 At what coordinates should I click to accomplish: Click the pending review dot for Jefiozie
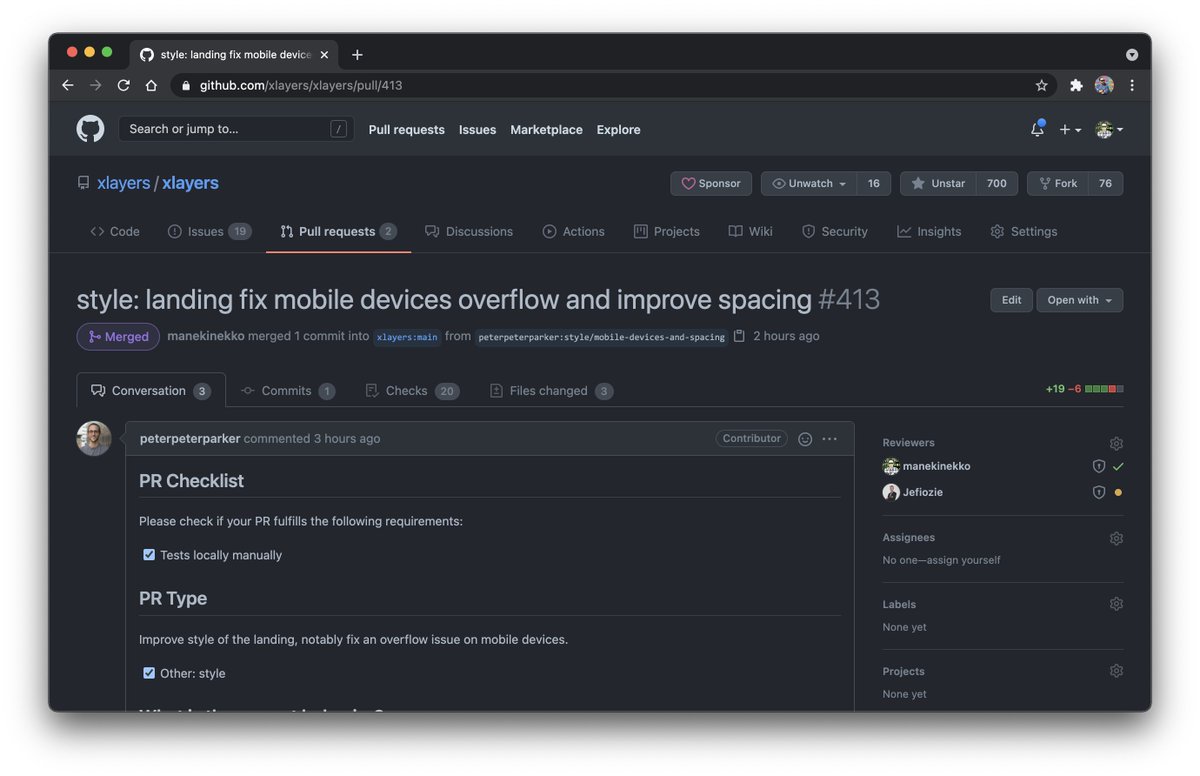click(x=1118, y=492)
